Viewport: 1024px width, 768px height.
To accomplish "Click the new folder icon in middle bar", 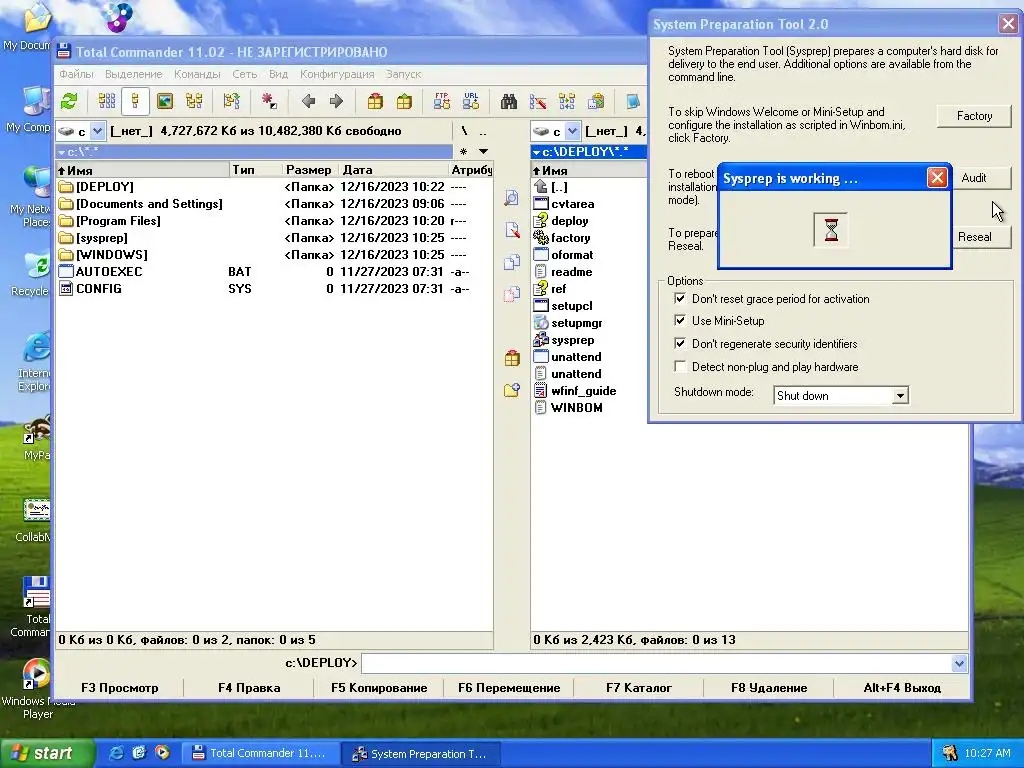I will pos(512,390).
